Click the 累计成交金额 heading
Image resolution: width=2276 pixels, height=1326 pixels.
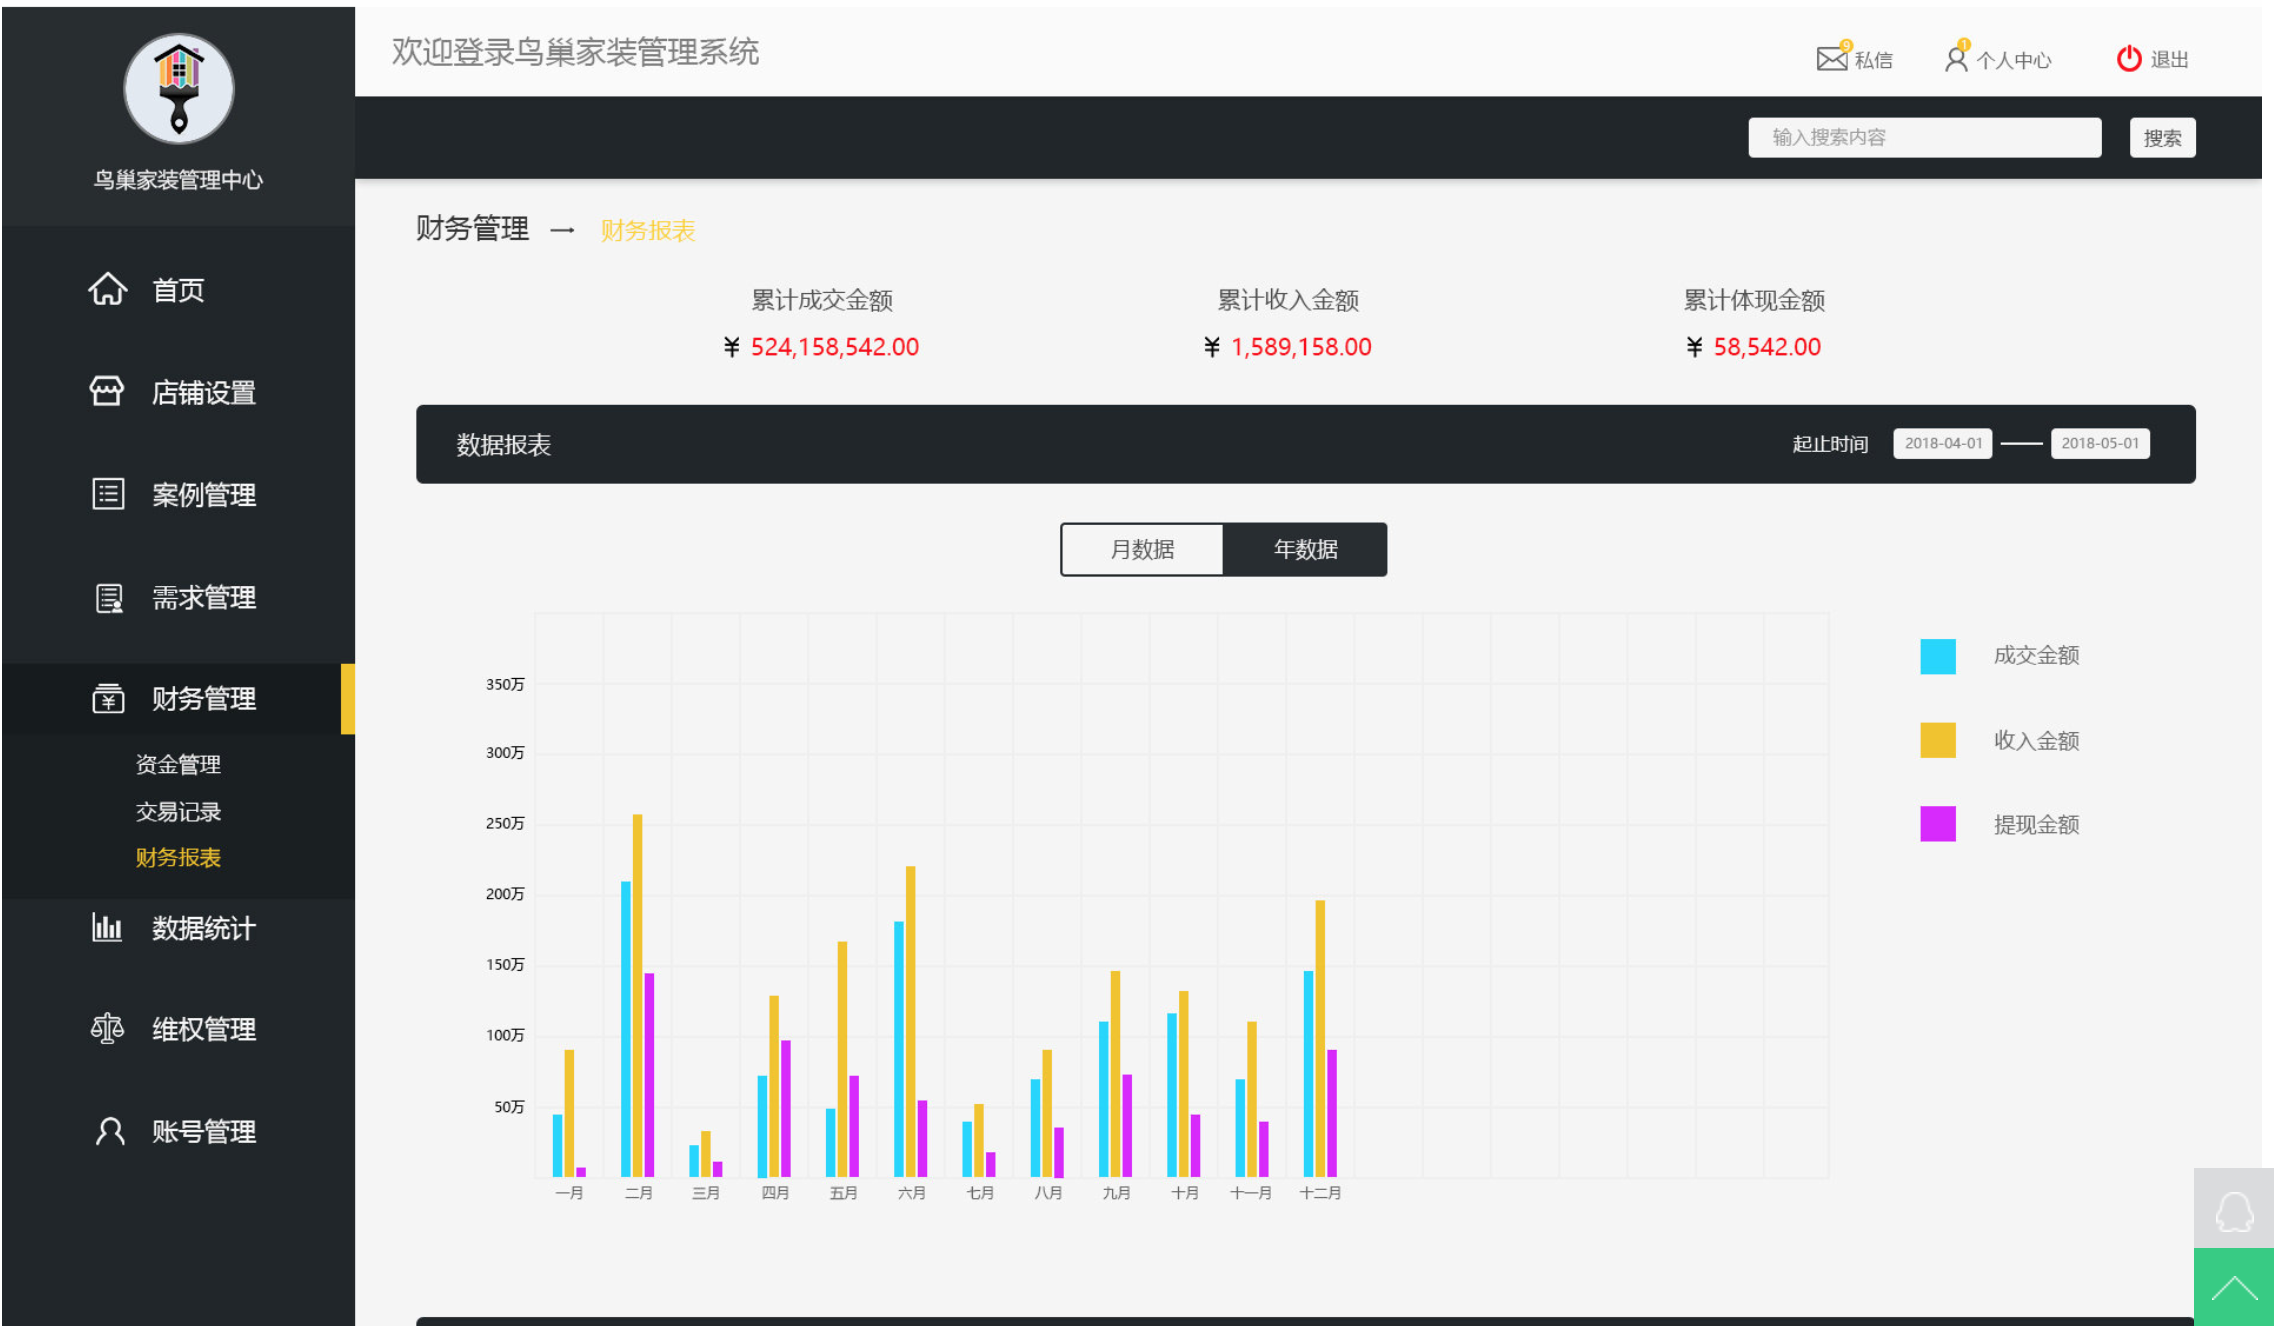click(822, 300)
